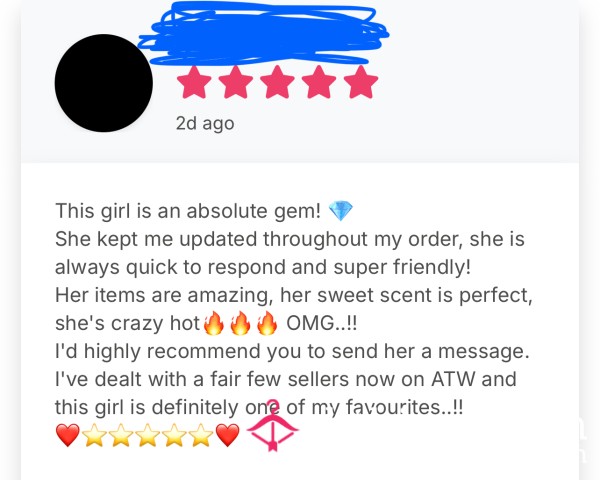
Task: Click the blue scribbled-over reviewer username
Action: point(263,34)
